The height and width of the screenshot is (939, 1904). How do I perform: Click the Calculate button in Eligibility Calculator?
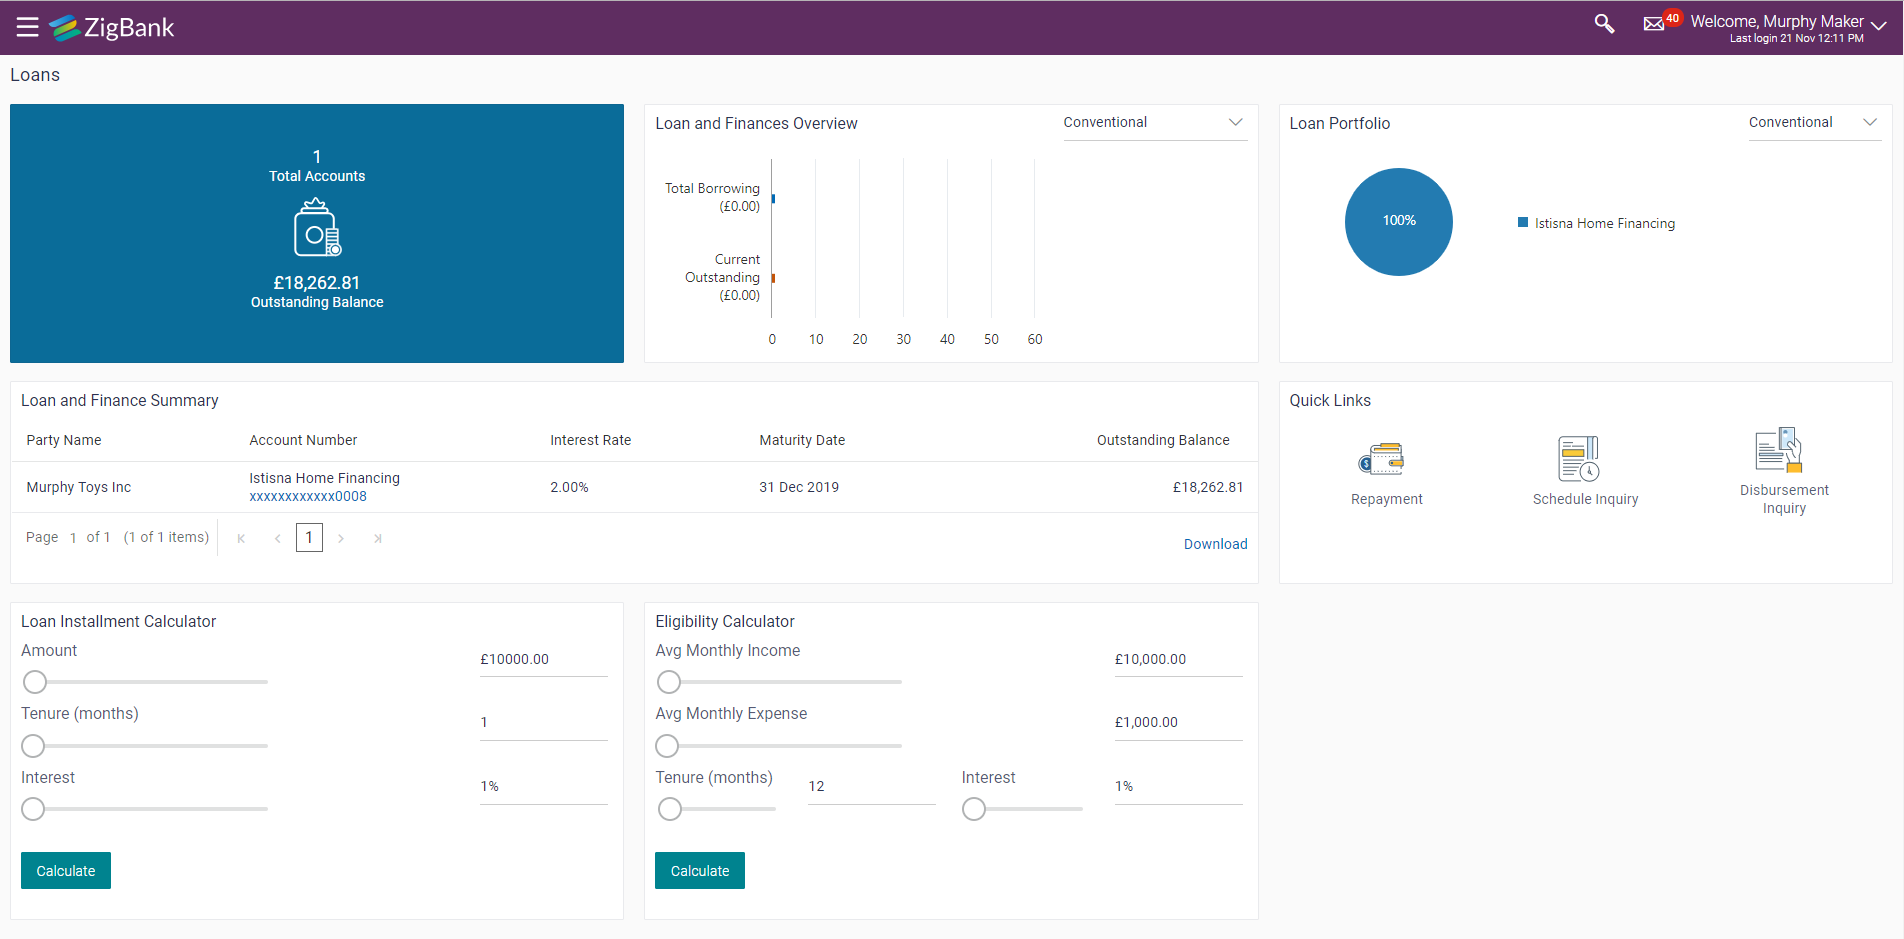point(700,871)
